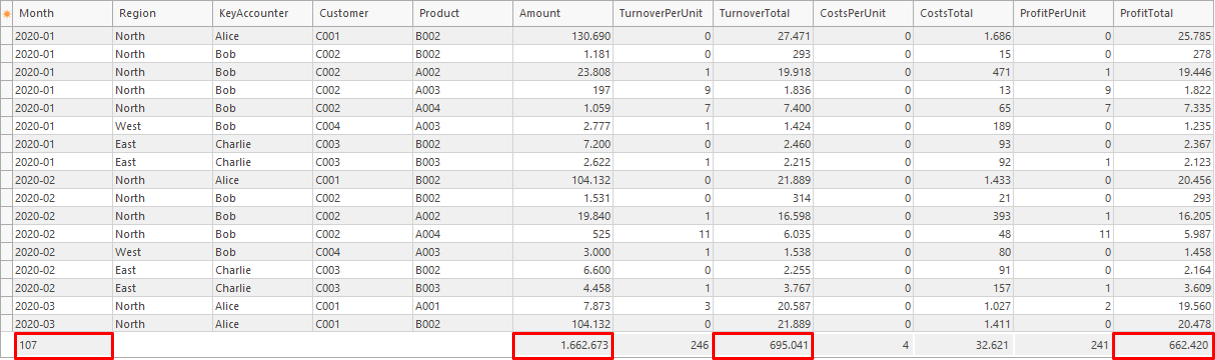Select the Amount cell 23.808
This screenshot has height=360, width=1215.
(562, 71)
